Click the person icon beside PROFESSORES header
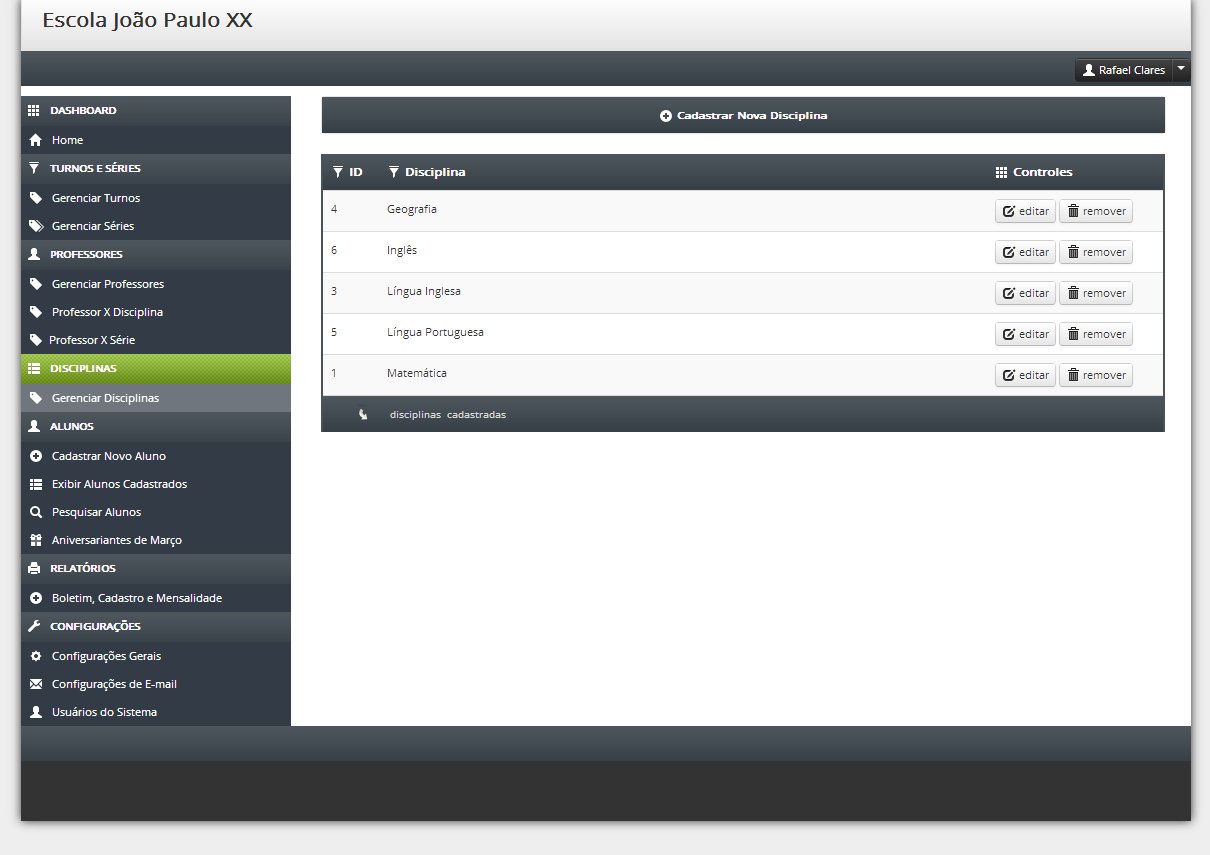This screenshot has width=1210, height=855. [34, 254]
